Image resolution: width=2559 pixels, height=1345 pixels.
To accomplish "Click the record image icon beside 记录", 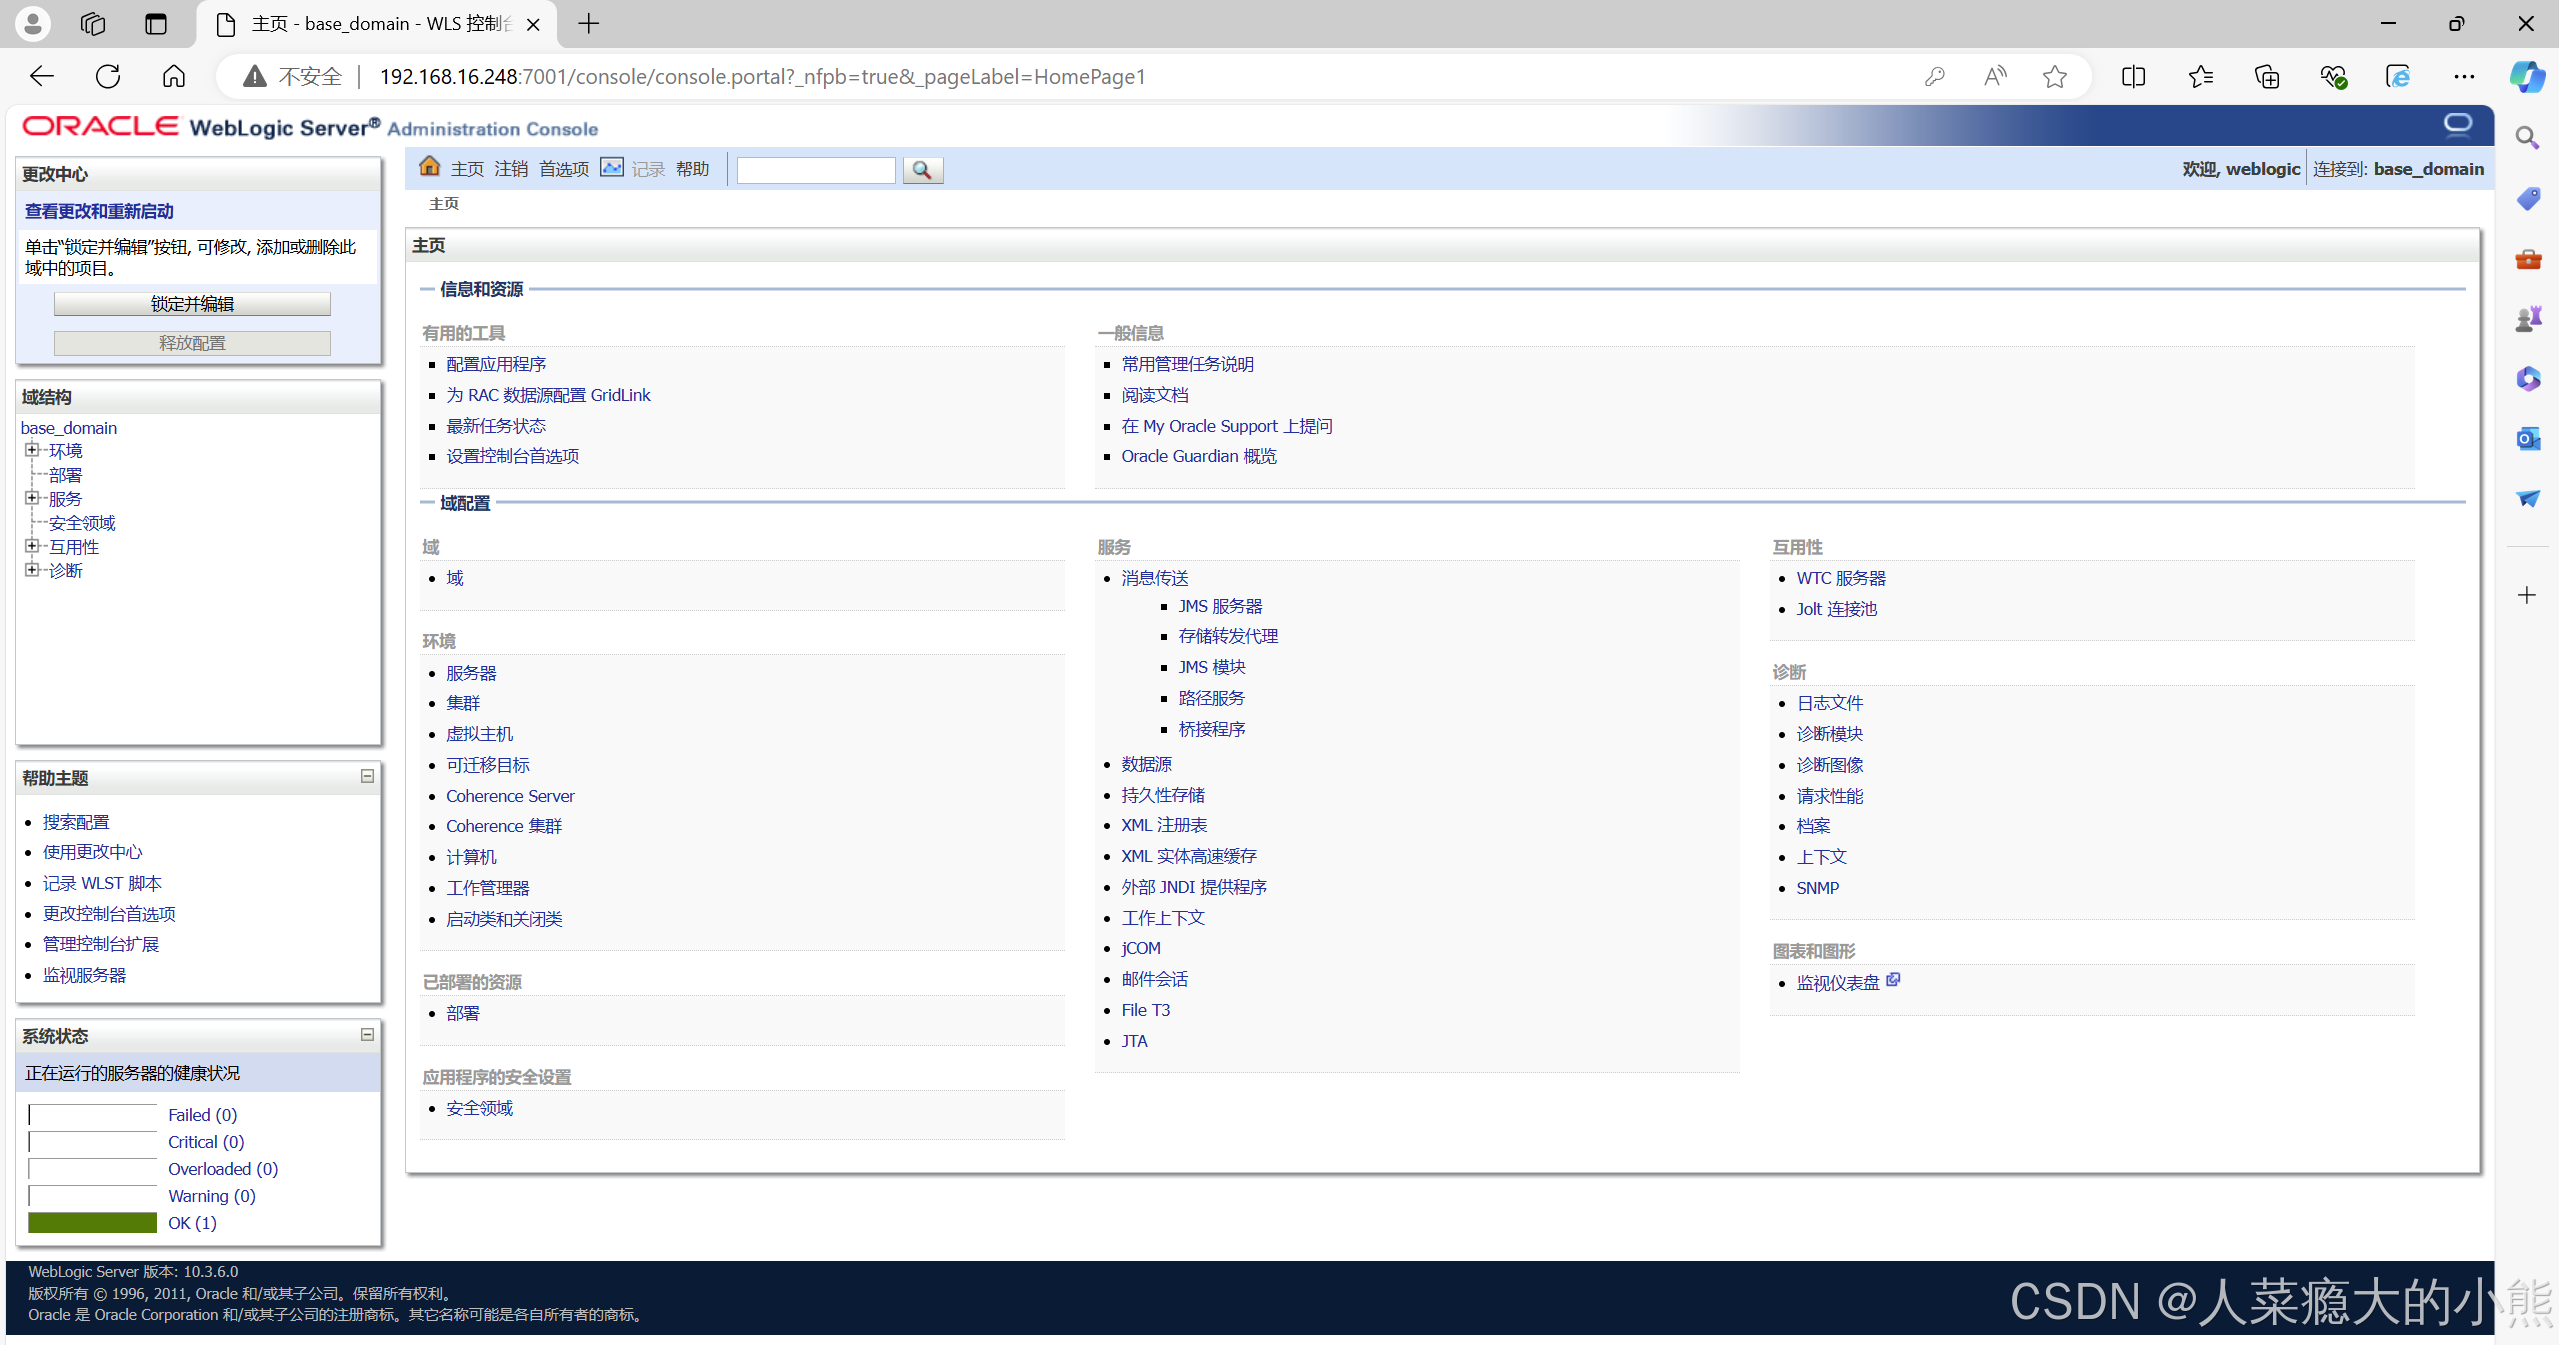I will [x=611, y=167].
